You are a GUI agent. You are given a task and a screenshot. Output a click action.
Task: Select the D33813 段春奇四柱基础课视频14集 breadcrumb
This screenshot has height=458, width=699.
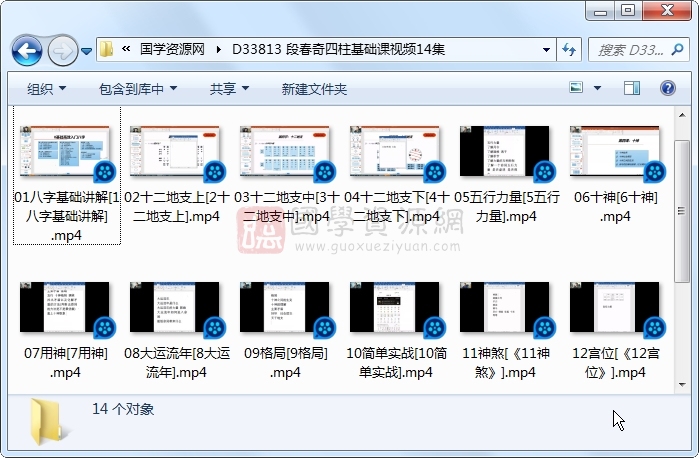338,49
